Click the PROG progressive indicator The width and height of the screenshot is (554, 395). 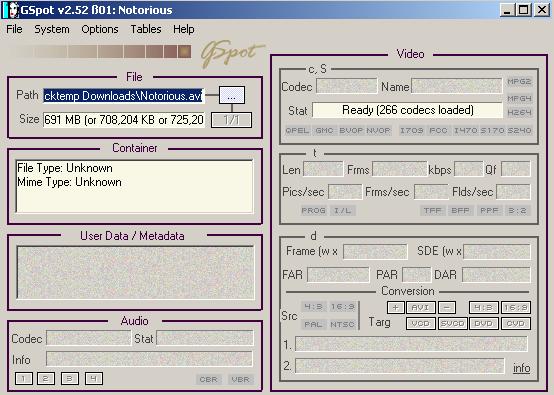(313, 211)
